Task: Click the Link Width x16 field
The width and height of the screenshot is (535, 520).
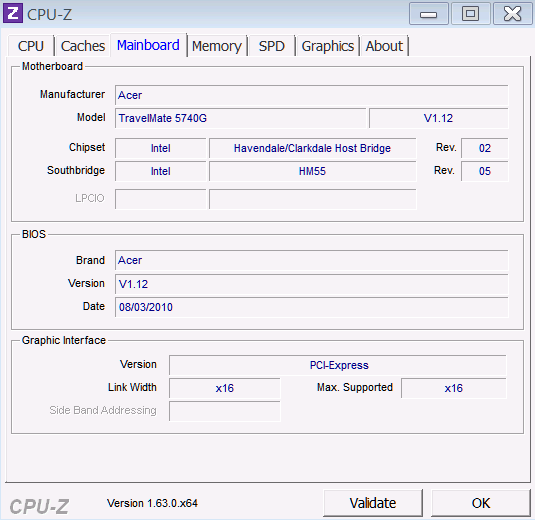Action: (x=225, y=388)
